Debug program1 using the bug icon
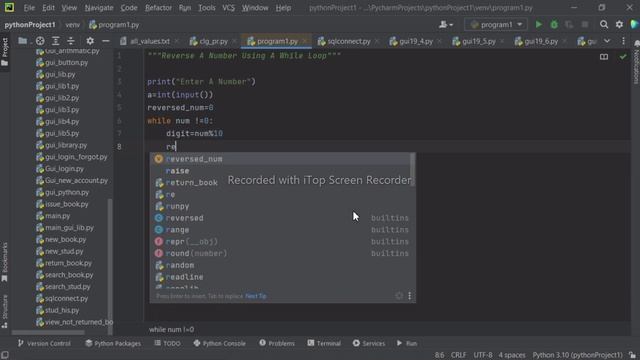Viewport: 640px width, 360px height. click(x=554, y=25)
